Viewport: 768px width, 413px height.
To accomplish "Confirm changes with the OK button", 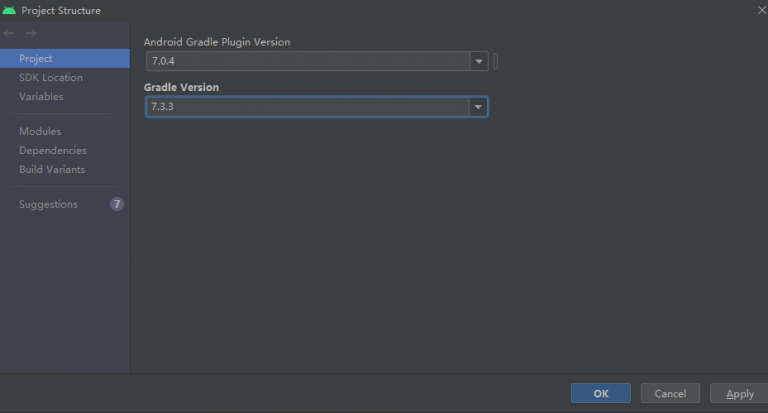I will point(601,393).
